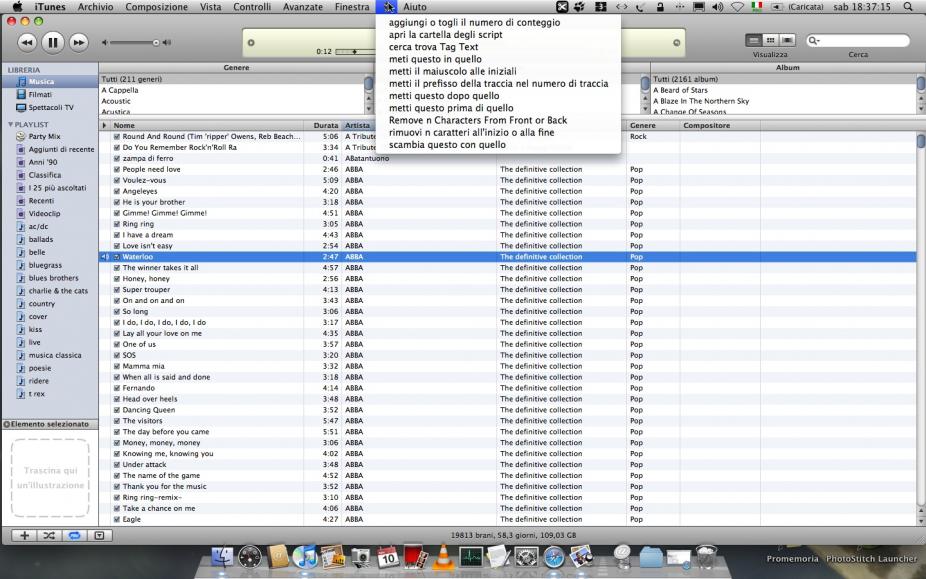This screenshot has width=926, height=579.
Task: Skip to next track button
Action: 79,43
